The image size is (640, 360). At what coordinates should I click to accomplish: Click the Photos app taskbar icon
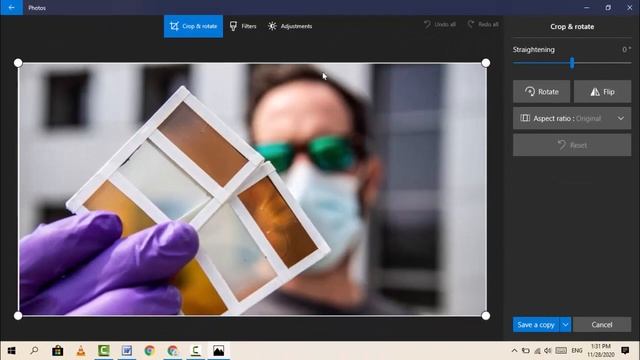pos(218,351)
